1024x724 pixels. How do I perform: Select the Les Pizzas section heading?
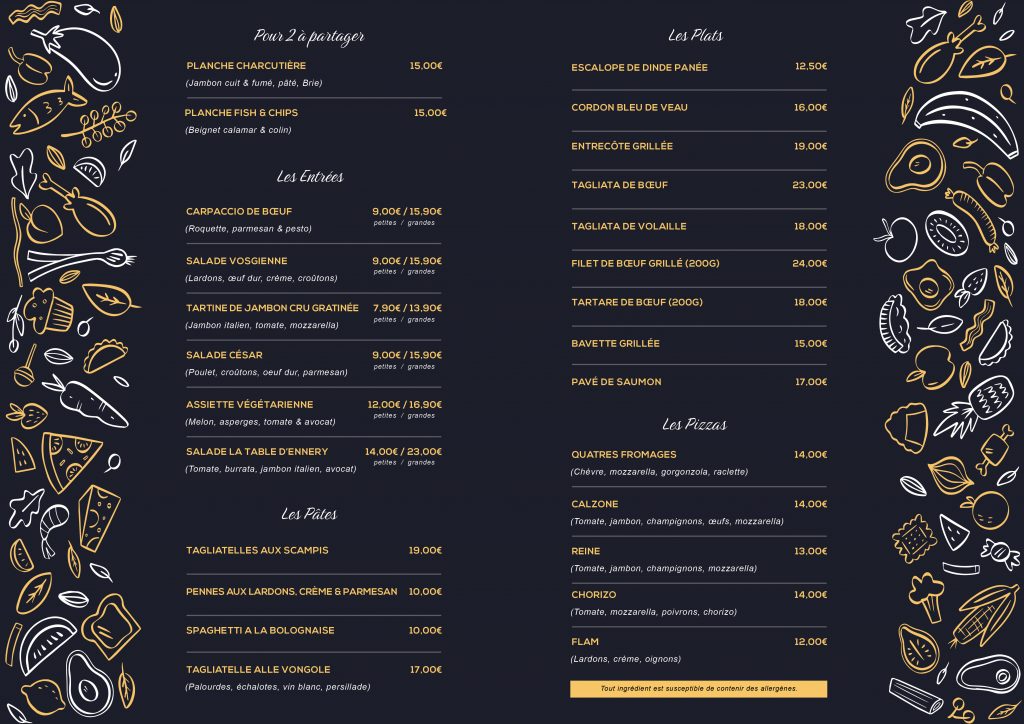[694, 425]
